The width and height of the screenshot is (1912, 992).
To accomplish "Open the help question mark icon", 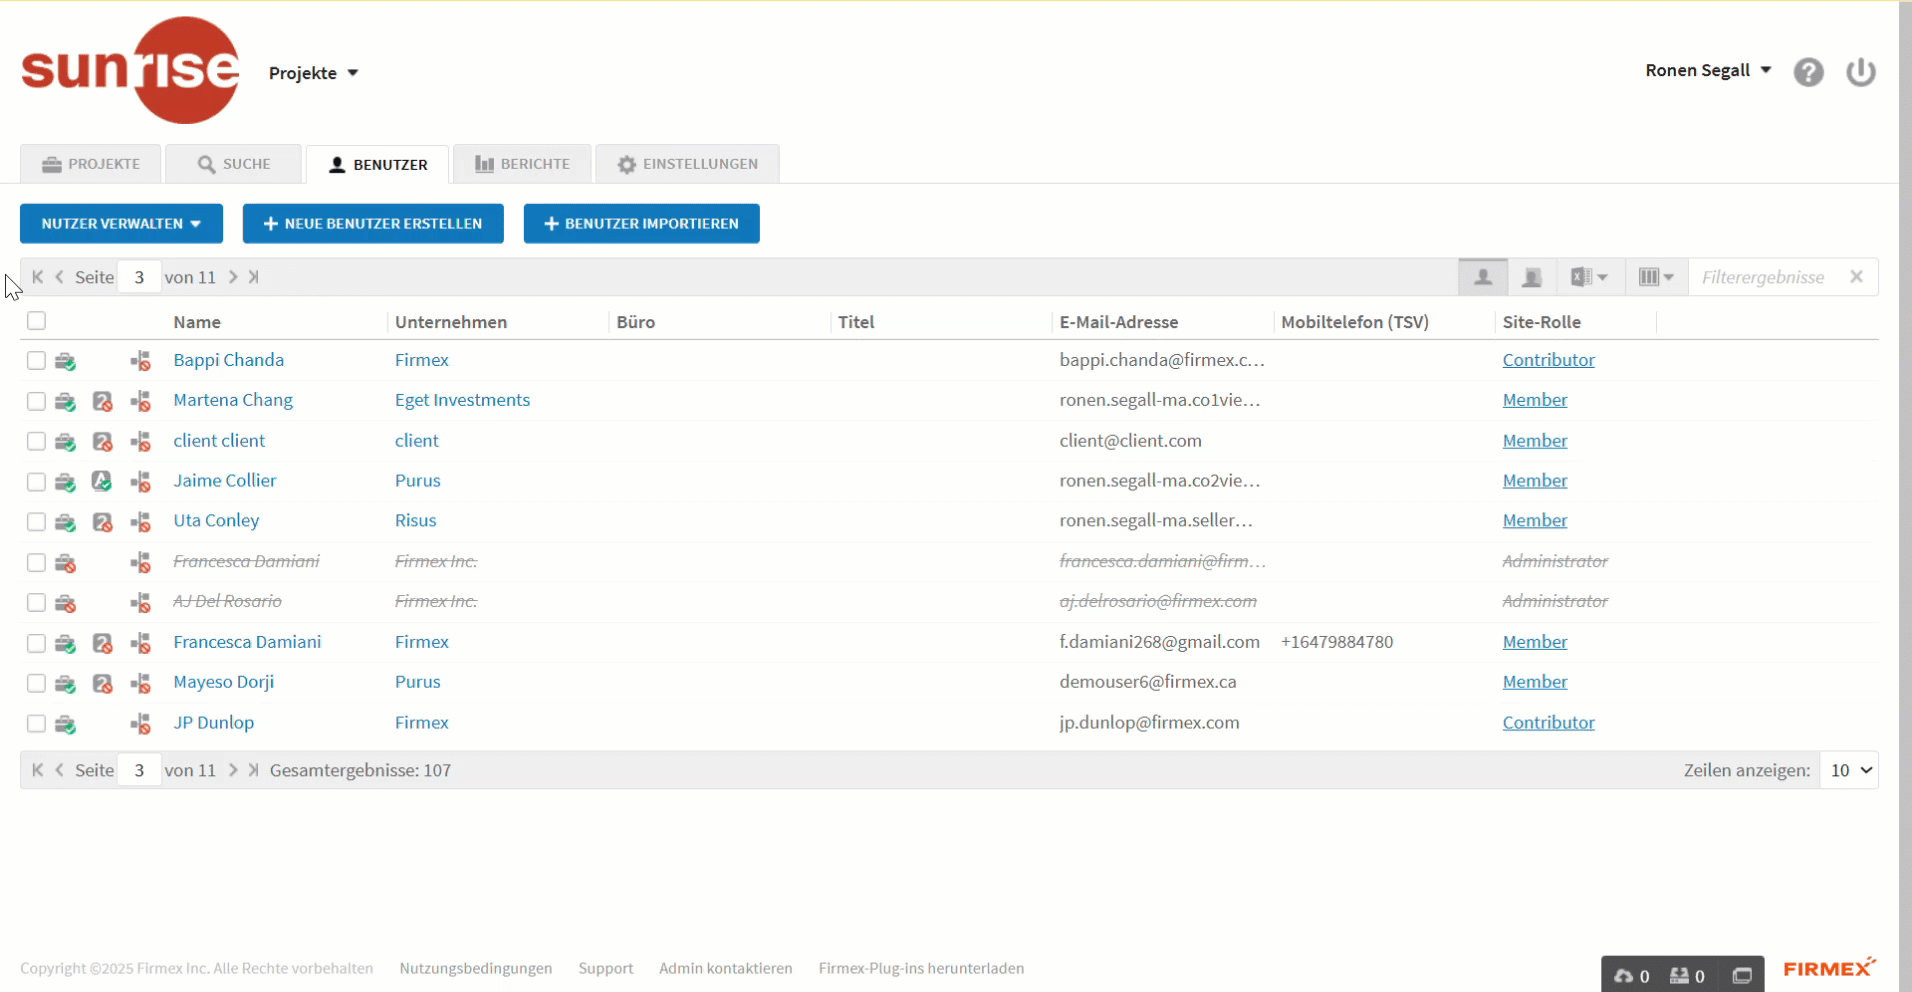I will pyautogui.click(x=1808, y=72).
